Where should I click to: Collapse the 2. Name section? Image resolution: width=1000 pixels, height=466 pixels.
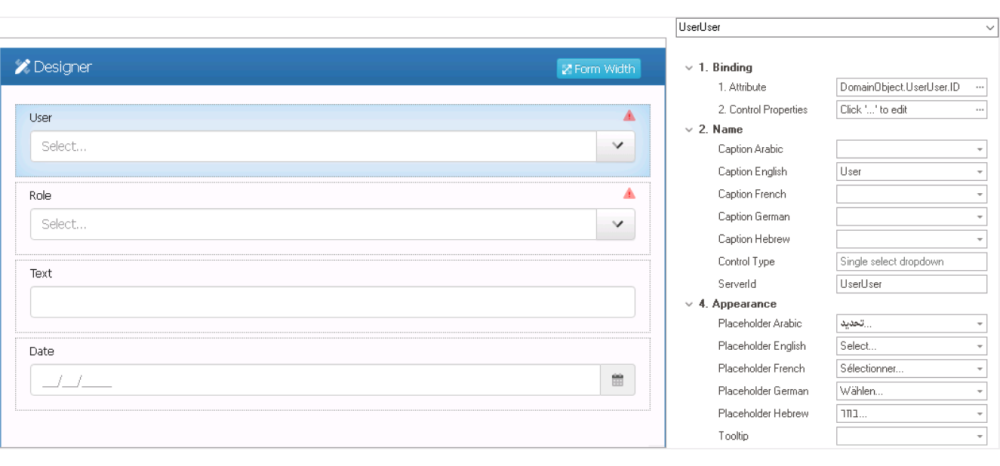click(x=689, y=129)
